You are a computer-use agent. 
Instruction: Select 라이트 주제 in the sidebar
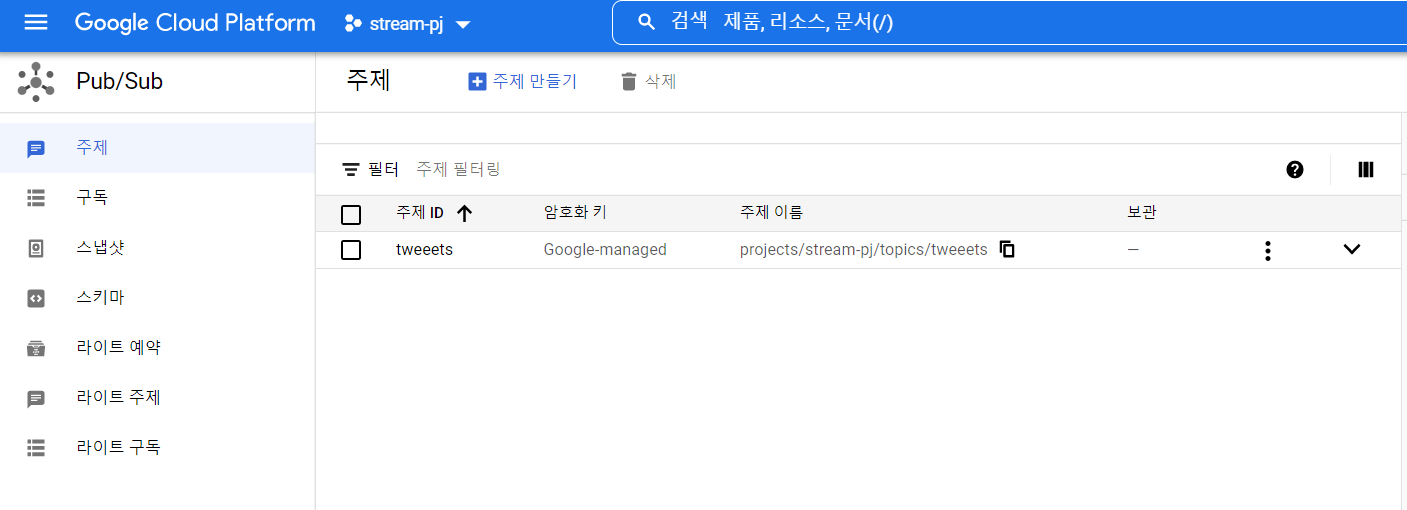click(x=158, y=398)
